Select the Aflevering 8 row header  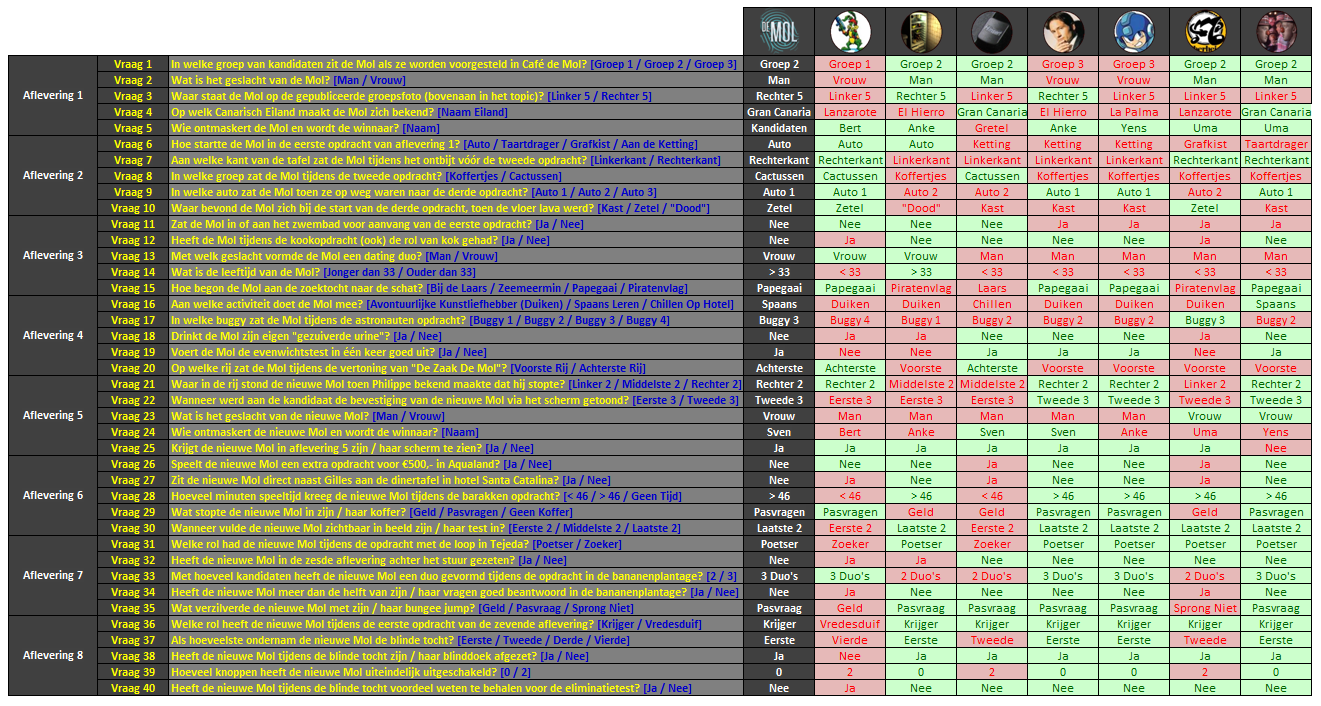point(54,656)
